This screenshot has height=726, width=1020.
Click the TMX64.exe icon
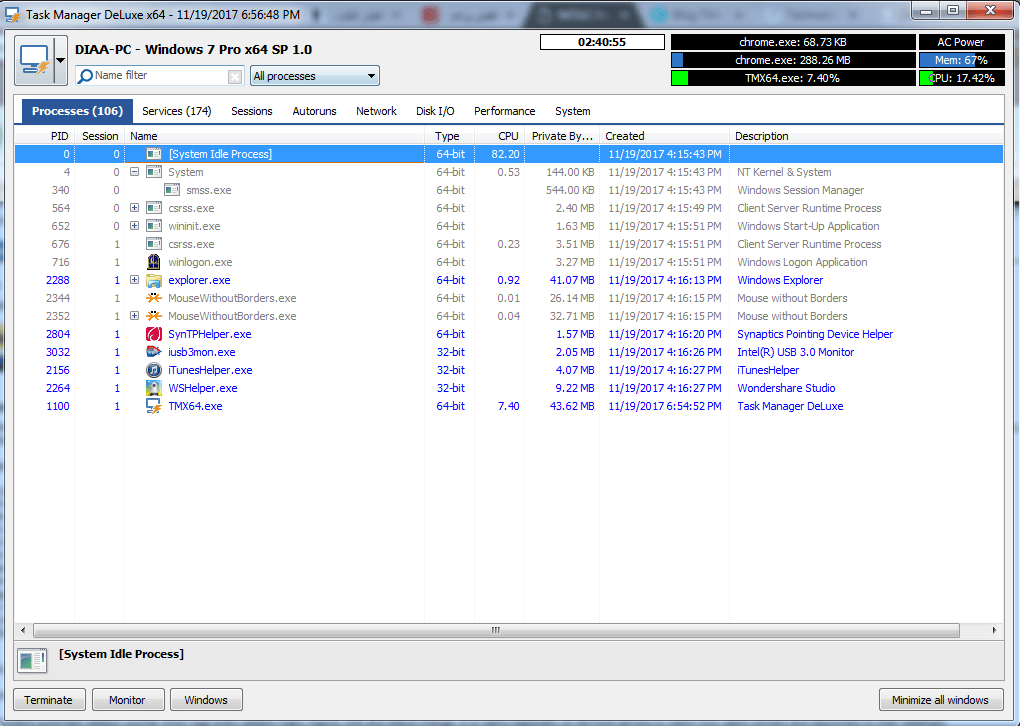click(154, 406)
